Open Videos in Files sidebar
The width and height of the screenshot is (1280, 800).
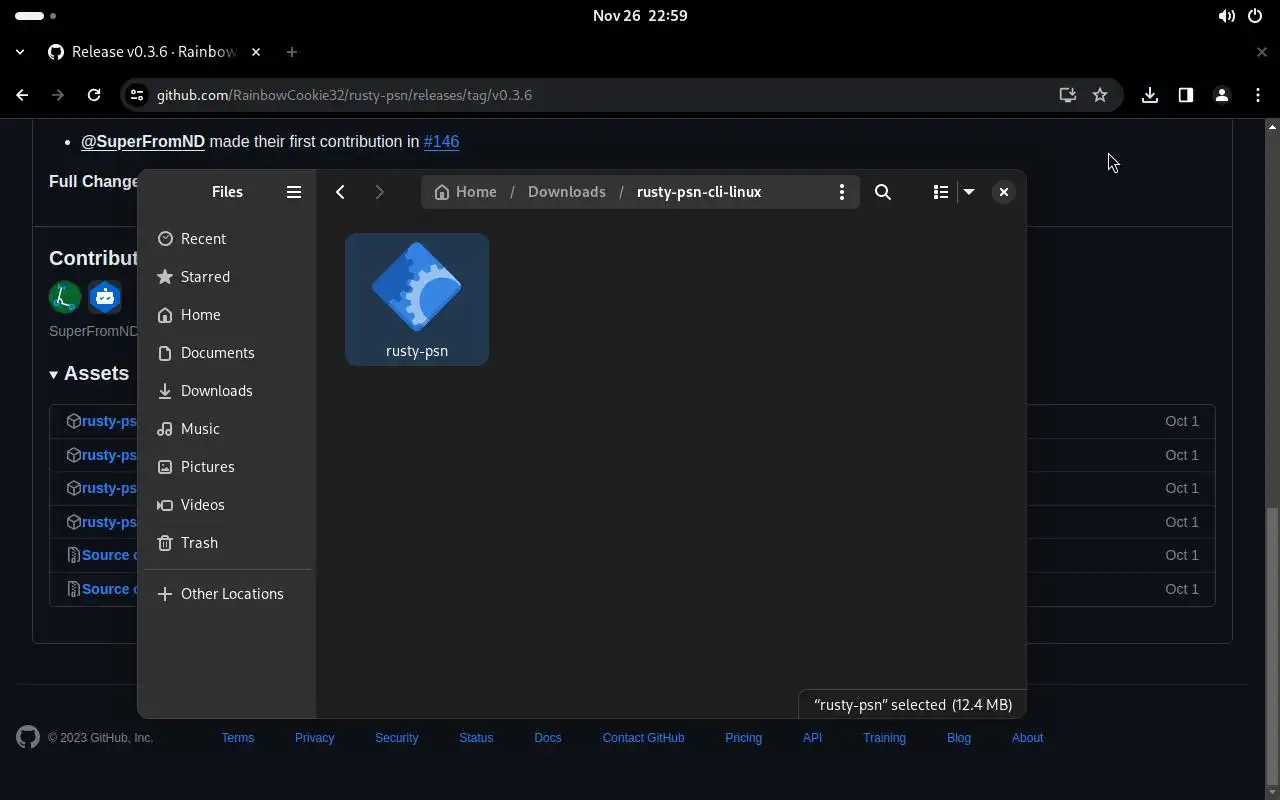tap(228, 505)
